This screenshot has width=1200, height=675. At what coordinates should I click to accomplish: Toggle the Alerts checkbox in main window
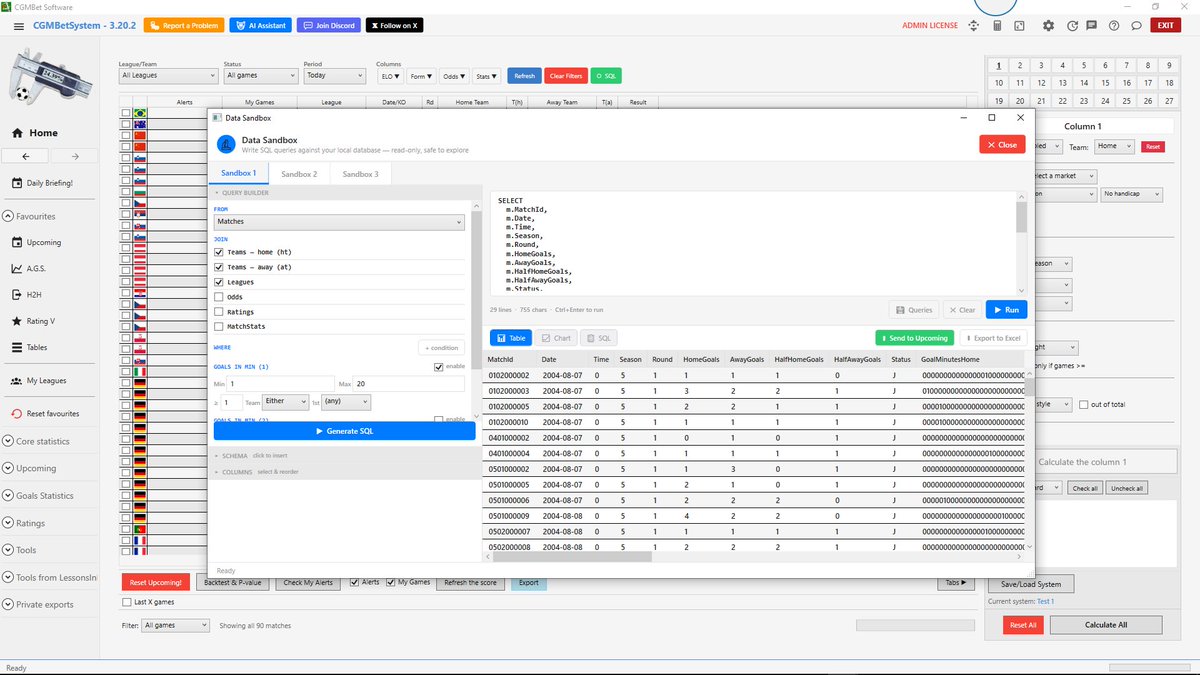pyautogui.click(x=354, y=582)
